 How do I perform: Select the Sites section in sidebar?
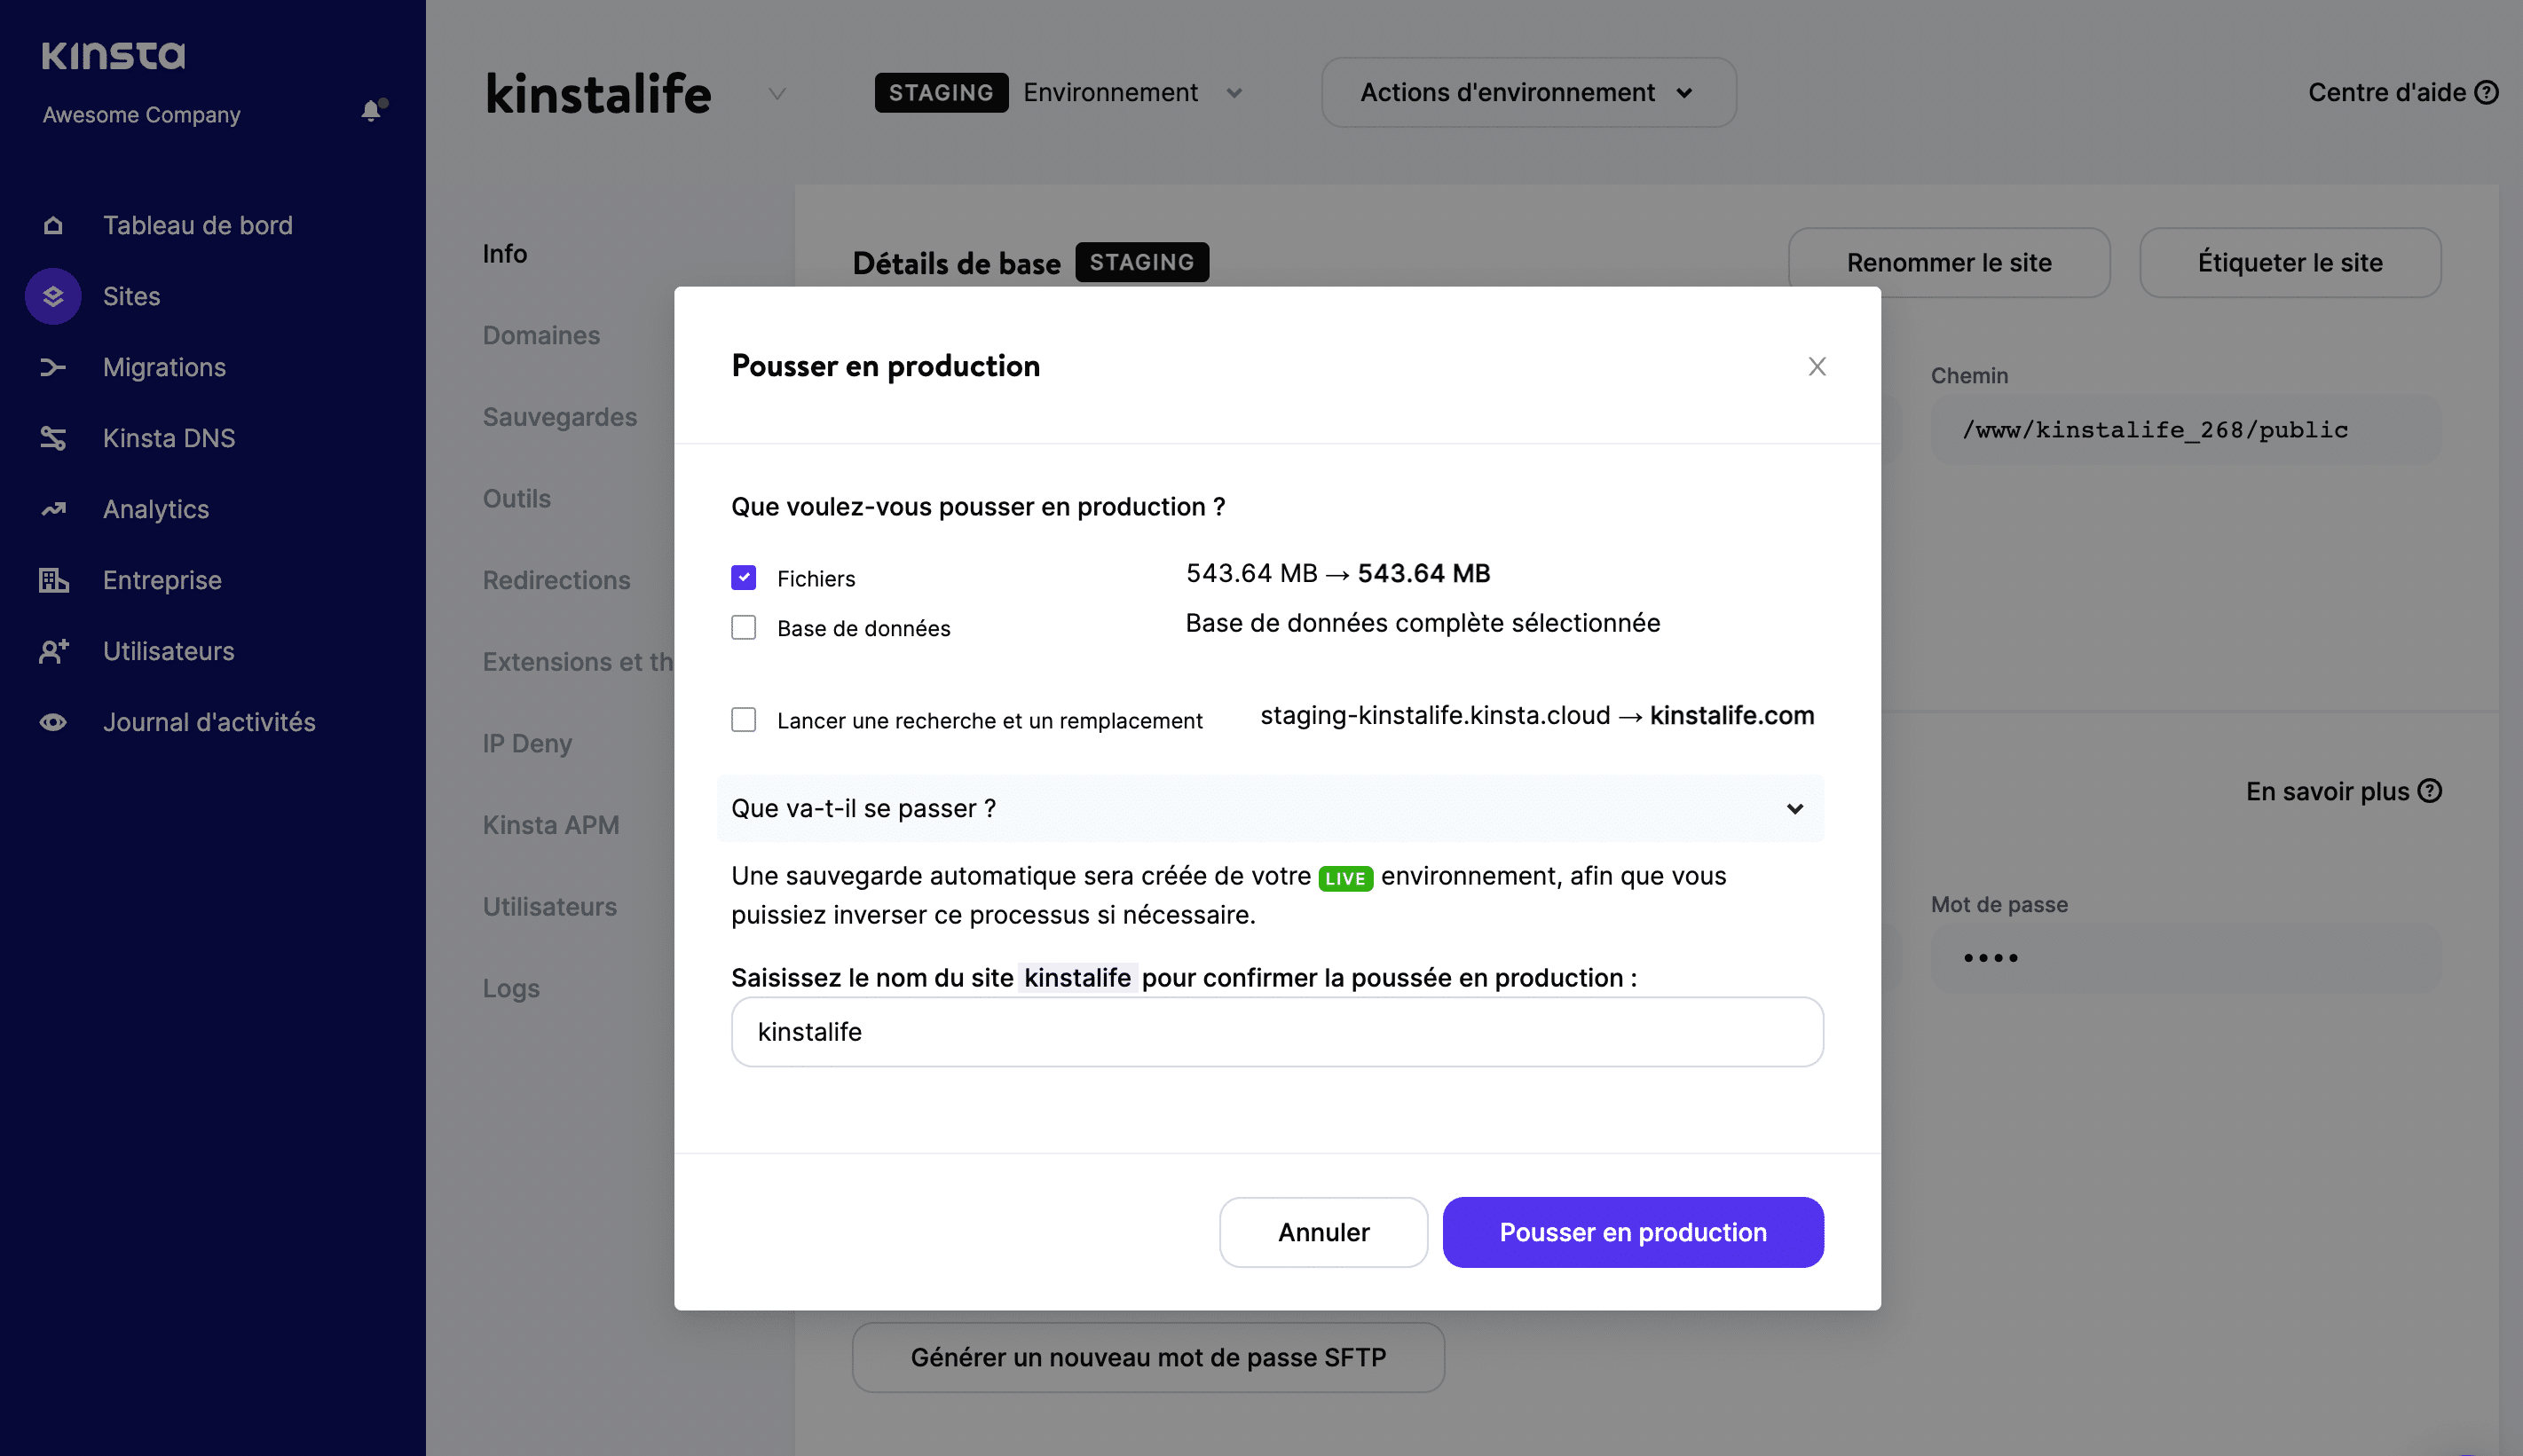pyautogui.click(x=131, y=296)
